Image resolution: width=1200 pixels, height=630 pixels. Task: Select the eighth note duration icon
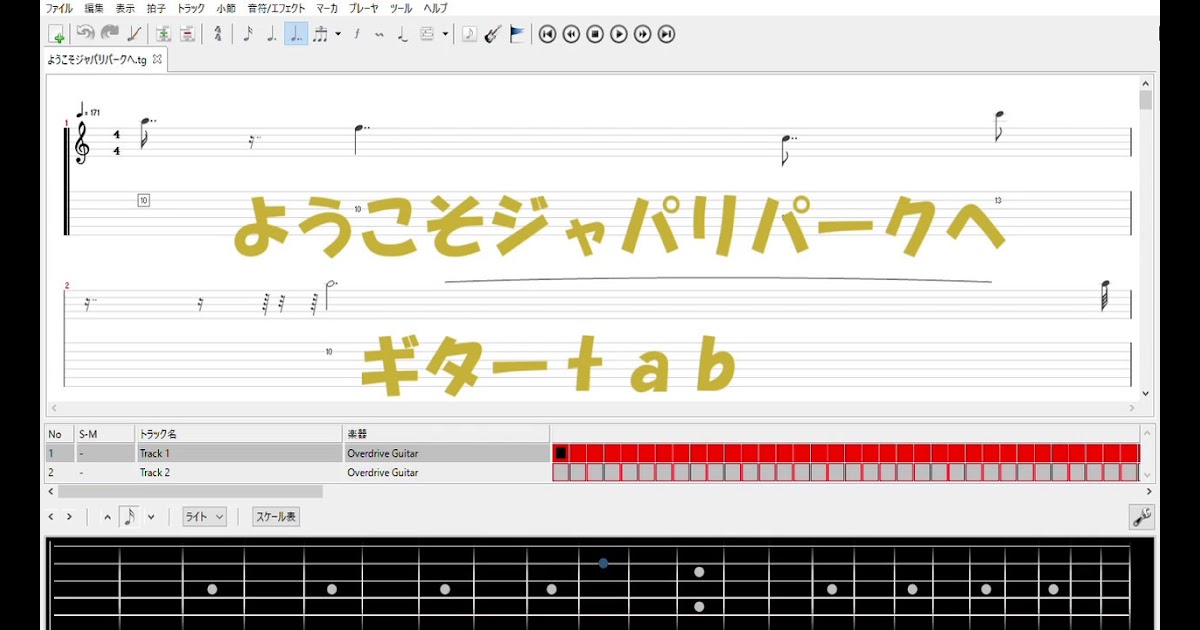click(x=248, y=34)
